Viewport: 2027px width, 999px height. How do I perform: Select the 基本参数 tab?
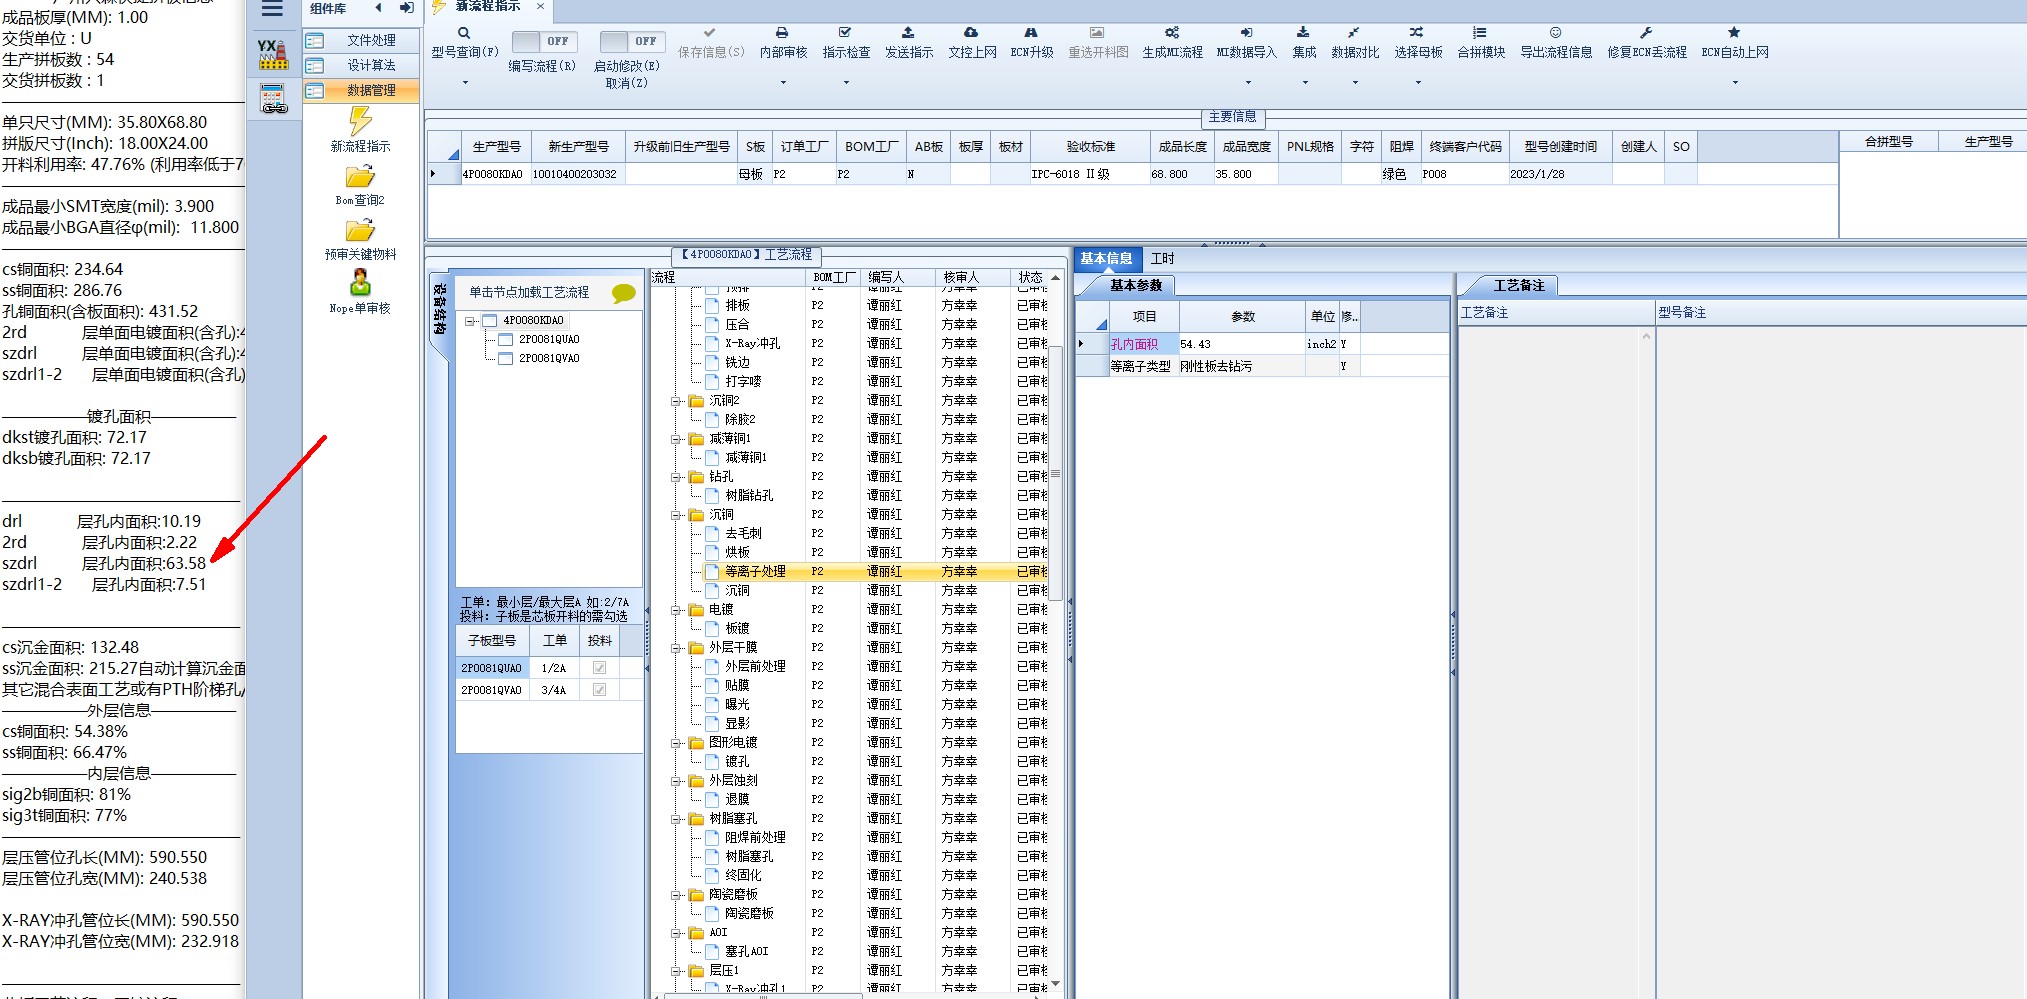coord(1135,286)
